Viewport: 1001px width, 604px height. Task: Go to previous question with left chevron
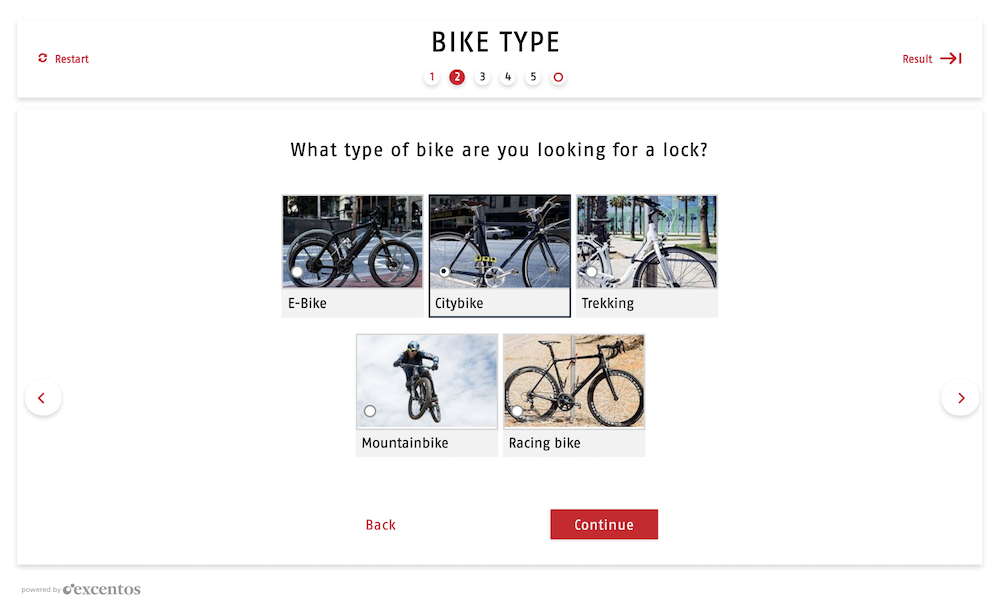point(42,398)
